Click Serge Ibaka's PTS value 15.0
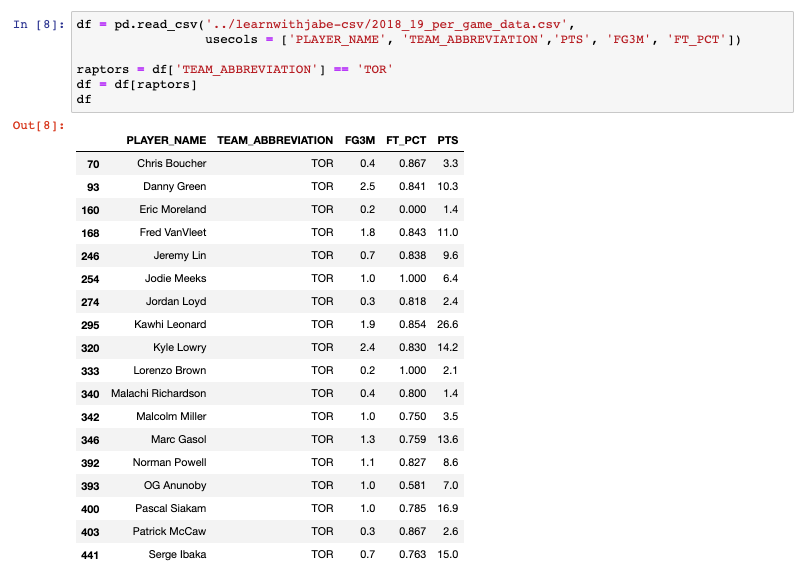The height and width of the screenshot is (566, 803). click(448, 555)
